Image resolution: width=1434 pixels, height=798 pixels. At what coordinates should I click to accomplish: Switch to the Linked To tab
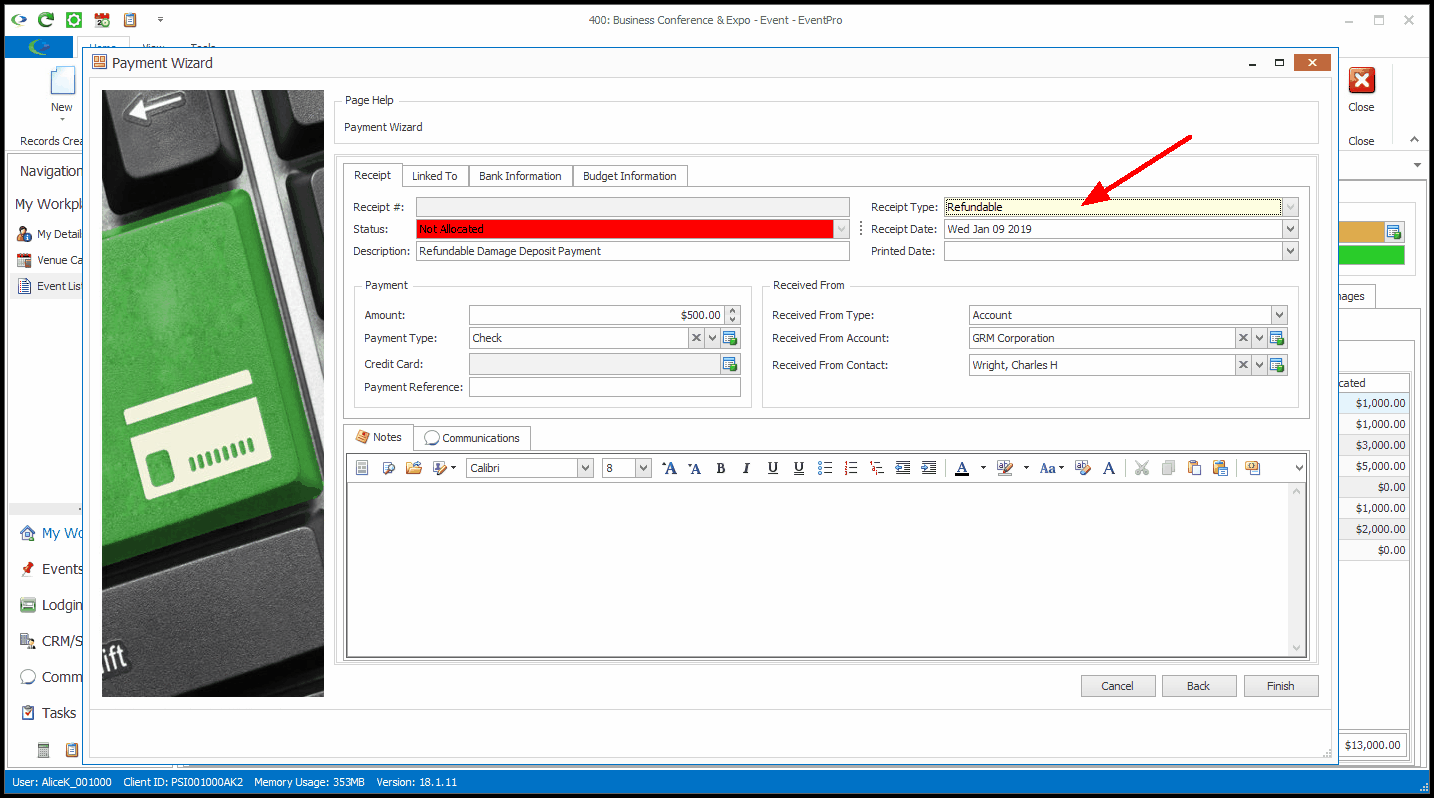(435, 176)
